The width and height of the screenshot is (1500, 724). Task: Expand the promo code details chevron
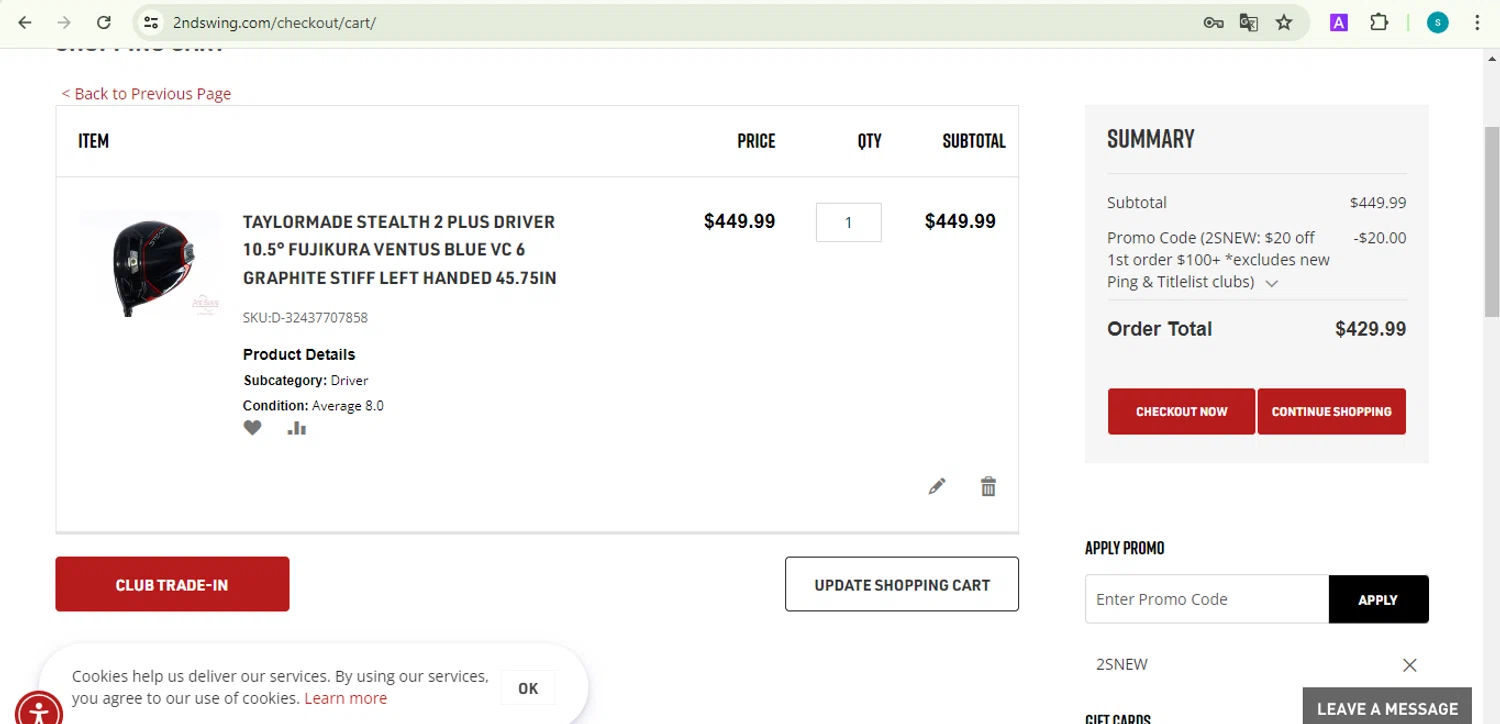point(1272,283)
